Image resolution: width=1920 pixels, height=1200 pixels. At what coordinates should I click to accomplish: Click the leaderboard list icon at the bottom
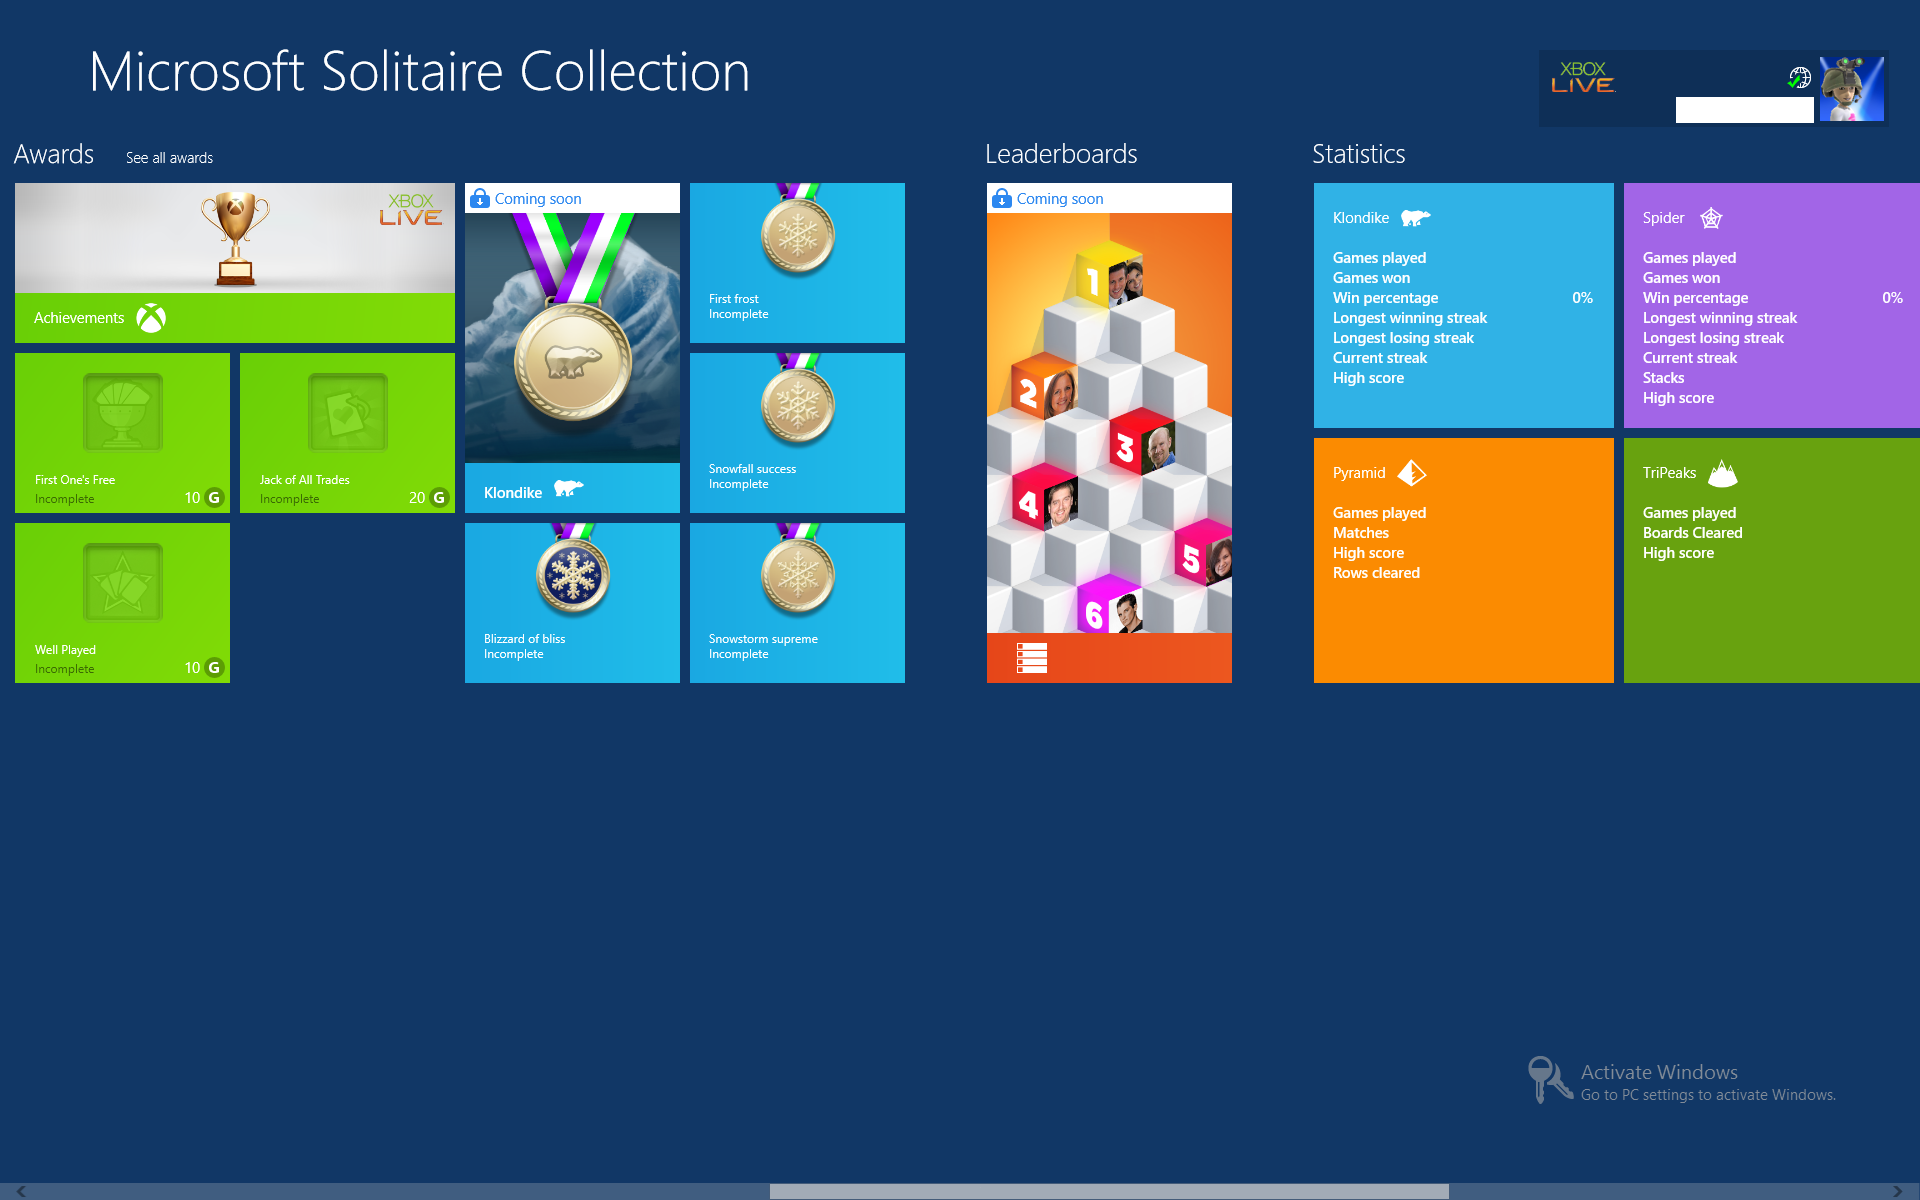pyautogui.click(x=1032, y=658)
